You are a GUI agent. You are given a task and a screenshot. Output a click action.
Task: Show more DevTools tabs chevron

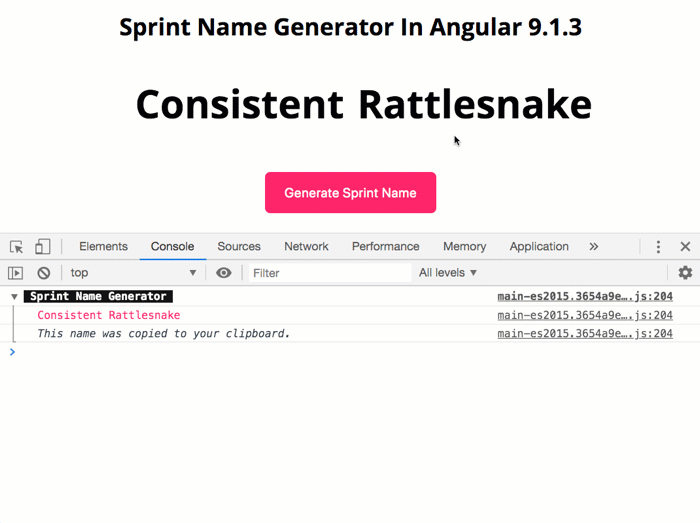coord(593,246)
